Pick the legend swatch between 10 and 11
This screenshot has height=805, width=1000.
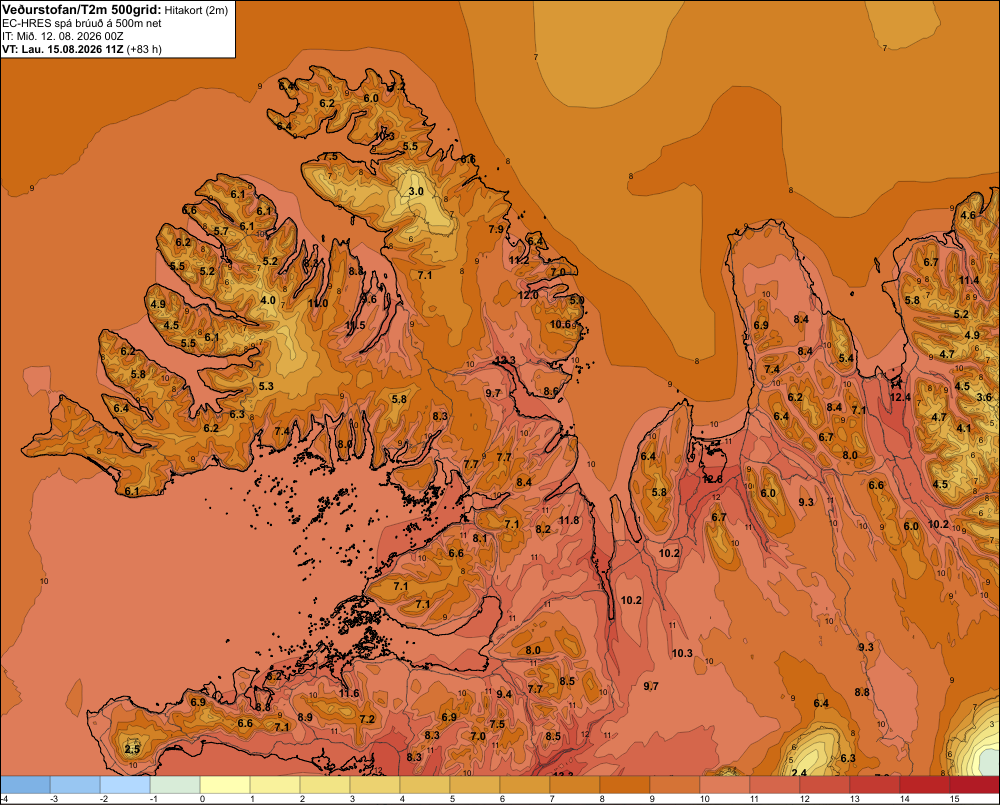724,785
